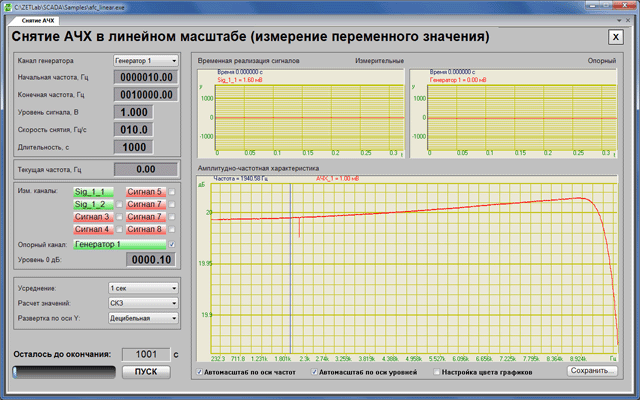Click the Уровень сигнала field 1.000
Screen dimensions: 640x400
133,112
